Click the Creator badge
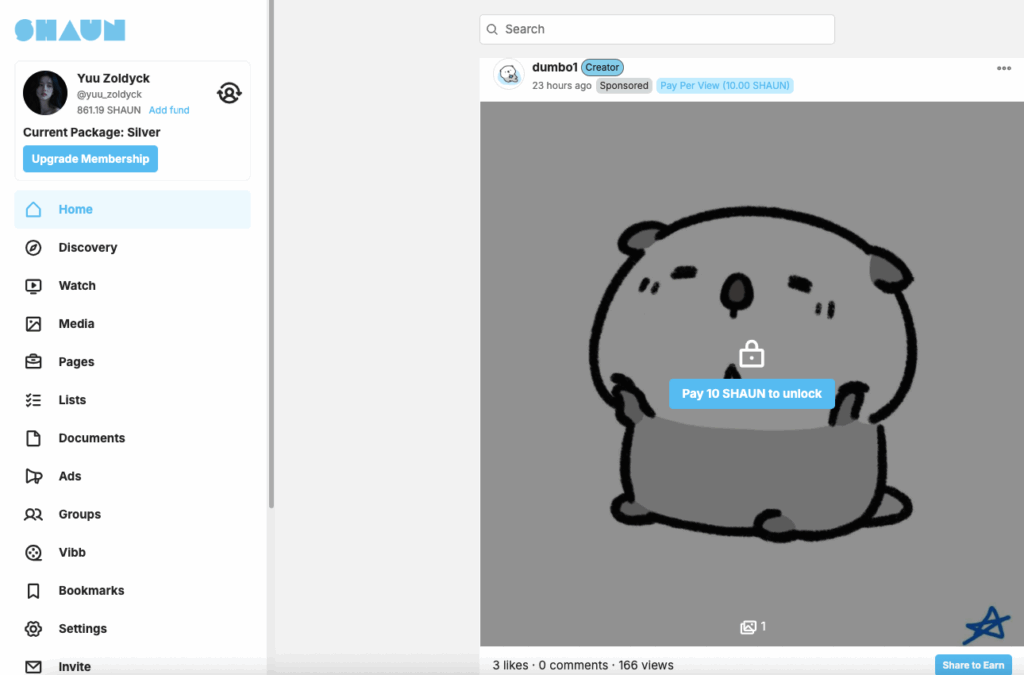1024x675 pixels. pyautogui.click(x=602, y=67)
